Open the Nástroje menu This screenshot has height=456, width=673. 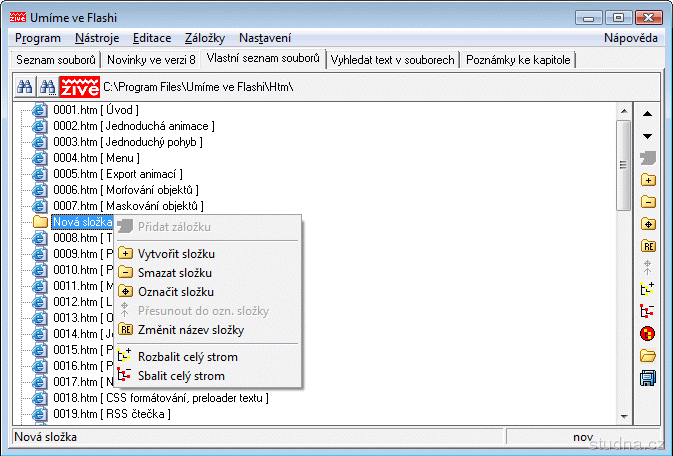[97, 38]
